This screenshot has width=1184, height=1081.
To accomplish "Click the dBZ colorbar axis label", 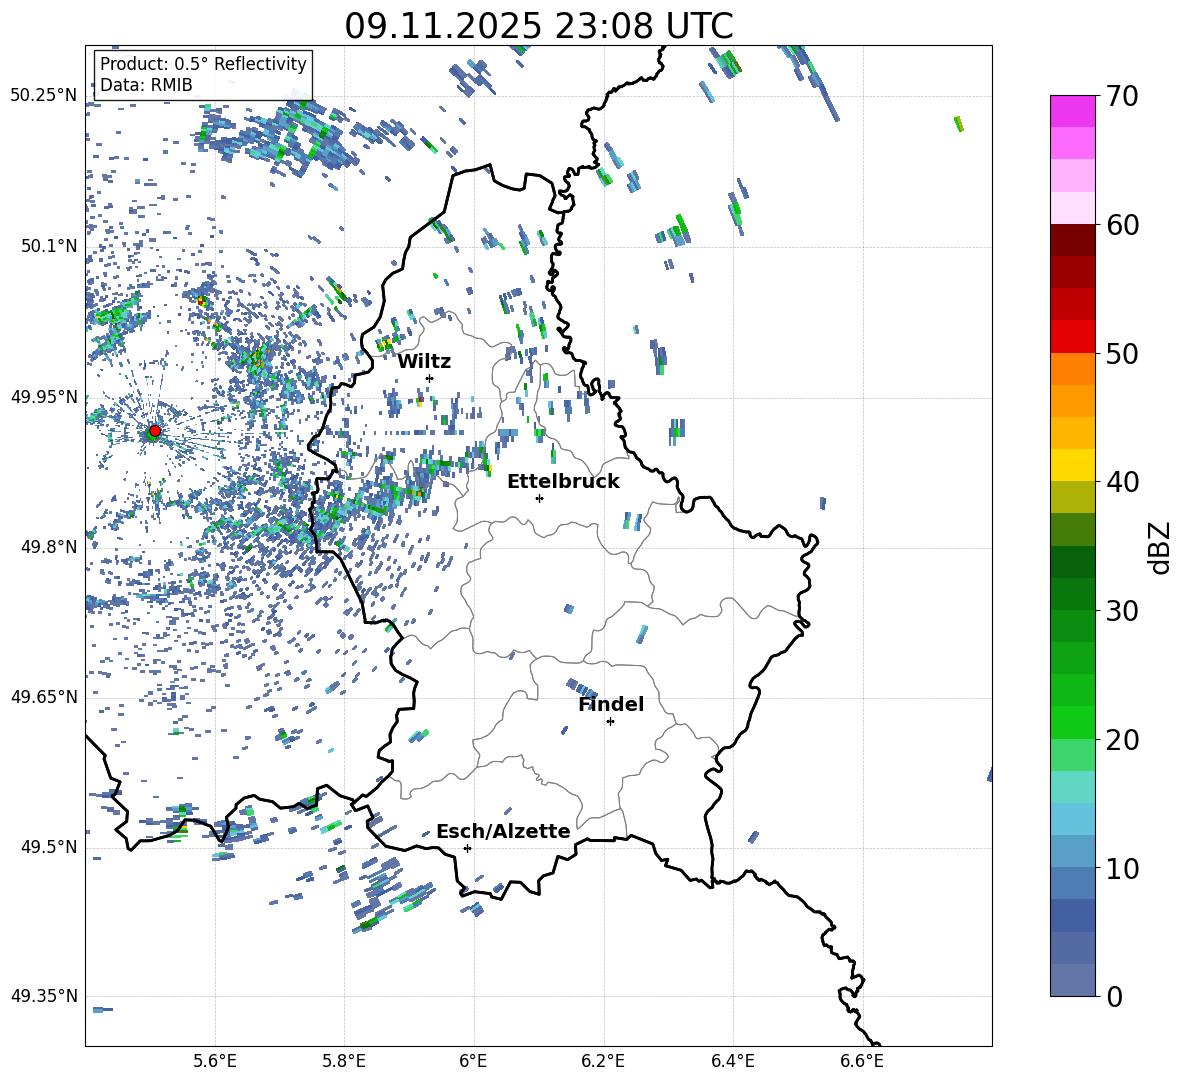I will pos(1160,547).
